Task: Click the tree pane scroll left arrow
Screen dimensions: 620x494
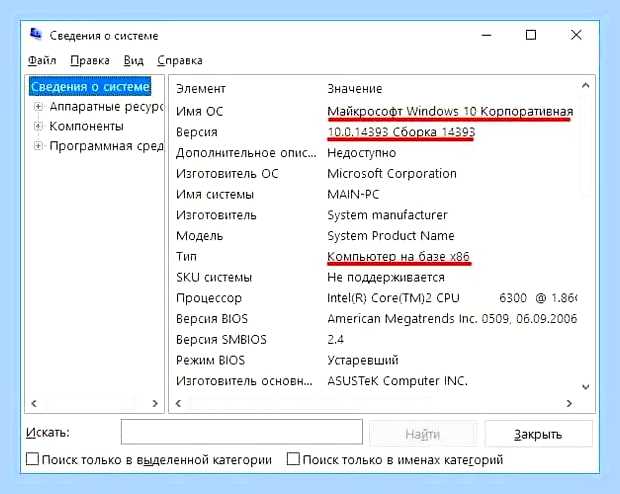Action: tap(34, 403)
